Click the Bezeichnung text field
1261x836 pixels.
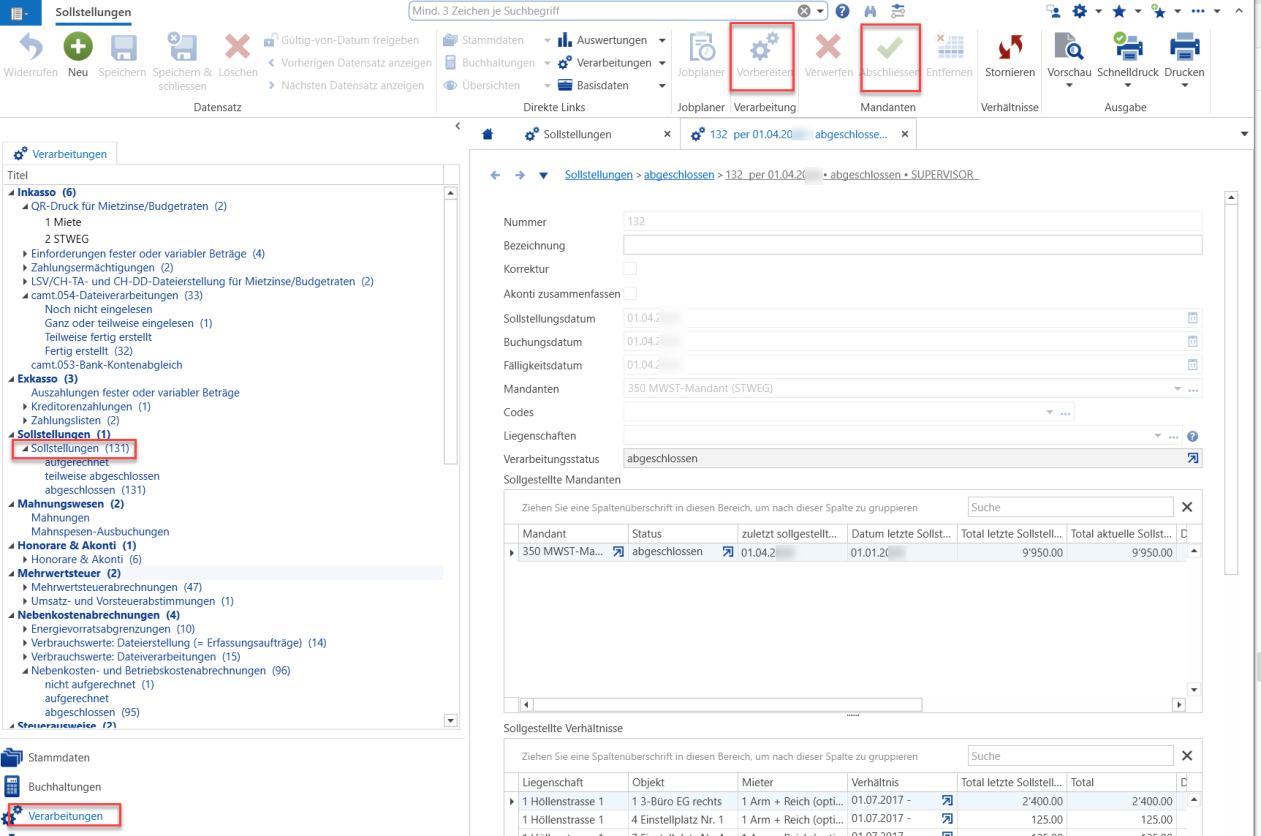[x=912, y=245]
